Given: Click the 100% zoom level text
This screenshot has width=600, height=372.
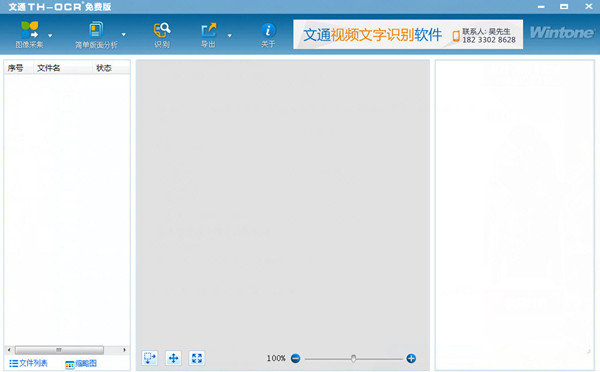Looking at the screenshot, I should (276, 358).
